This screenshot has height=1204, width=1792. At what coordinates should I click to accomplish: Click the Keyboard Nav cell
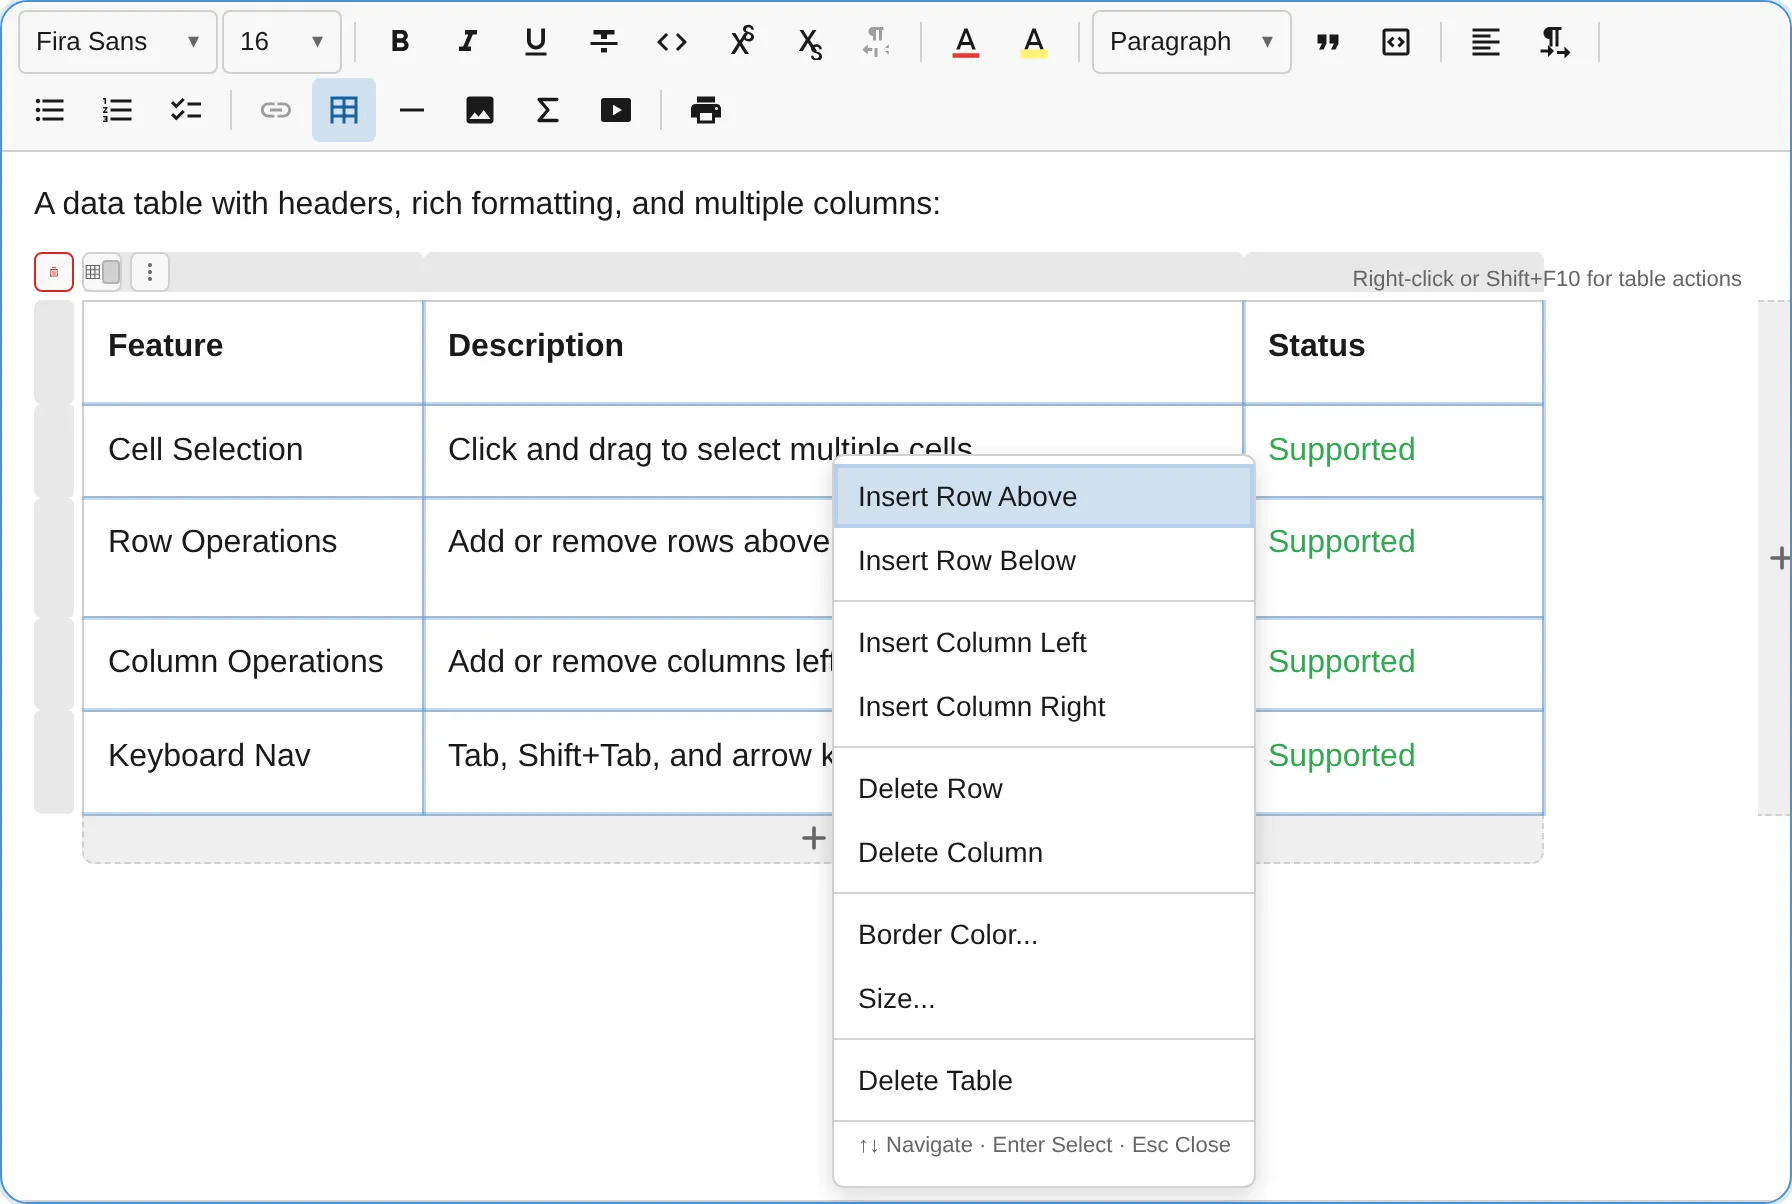pyautogui.click(x=253, y=763)
